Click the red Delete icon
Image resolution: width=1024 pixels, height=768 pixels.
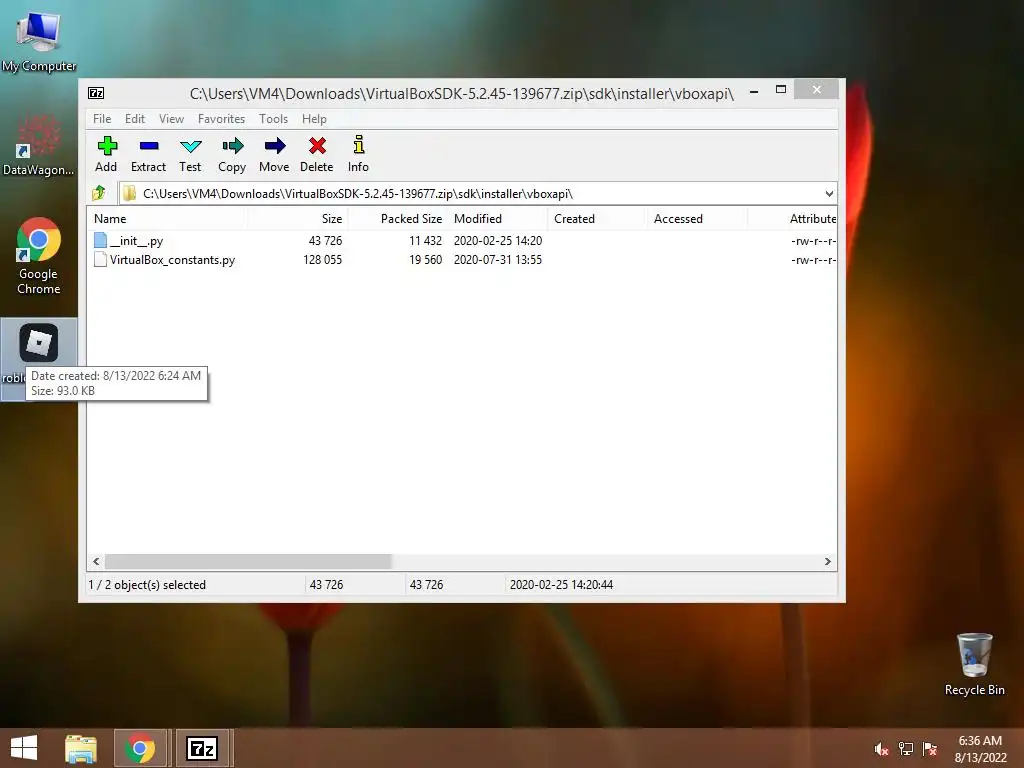click(x=317, y=146)
